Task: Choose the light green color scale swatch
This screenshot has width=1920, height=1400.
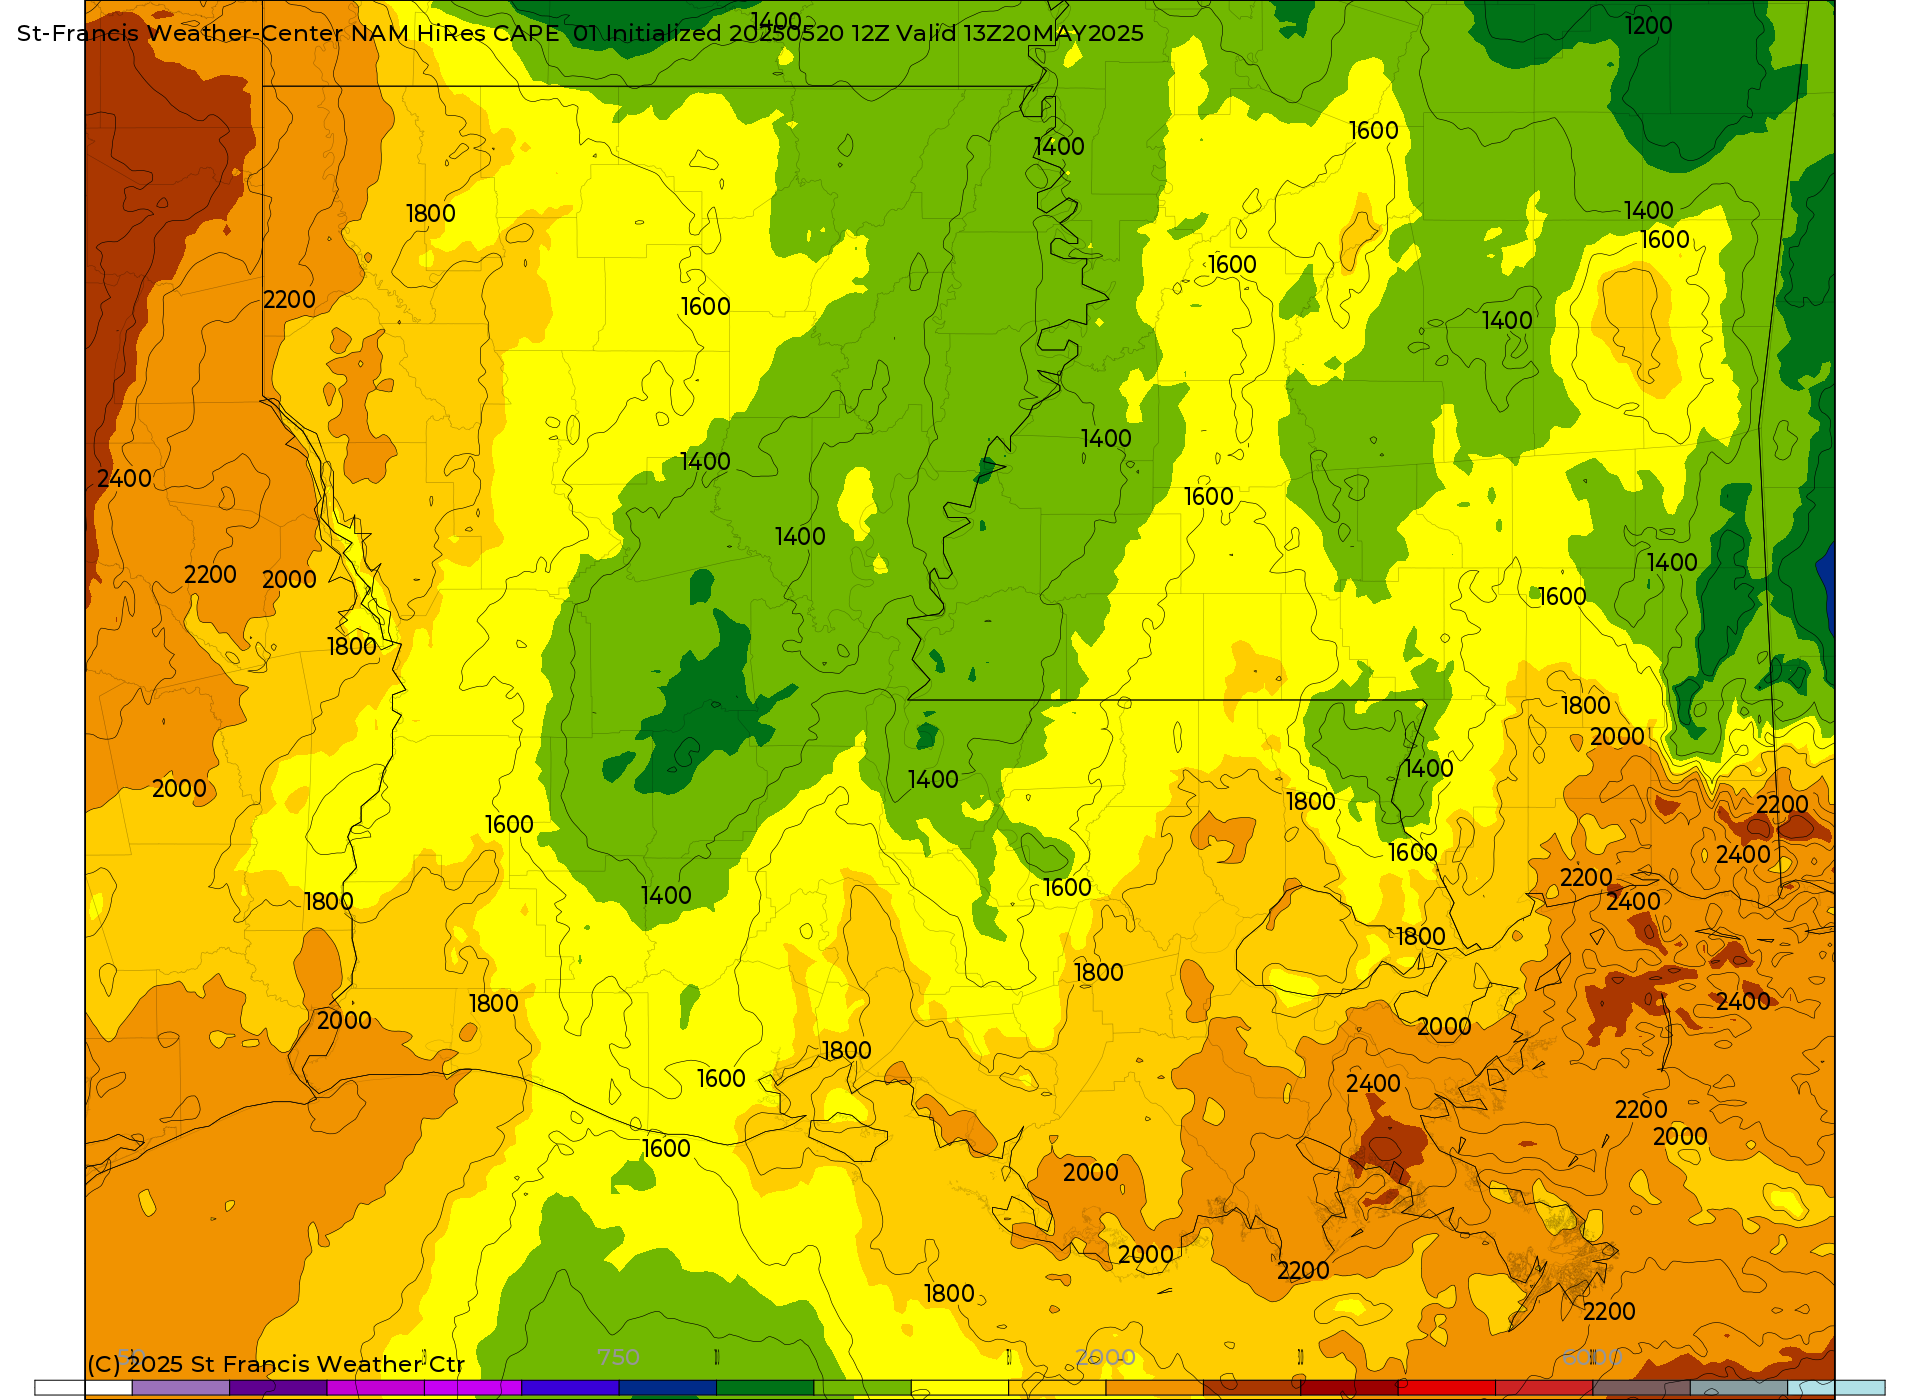Action: (862, 1388)
